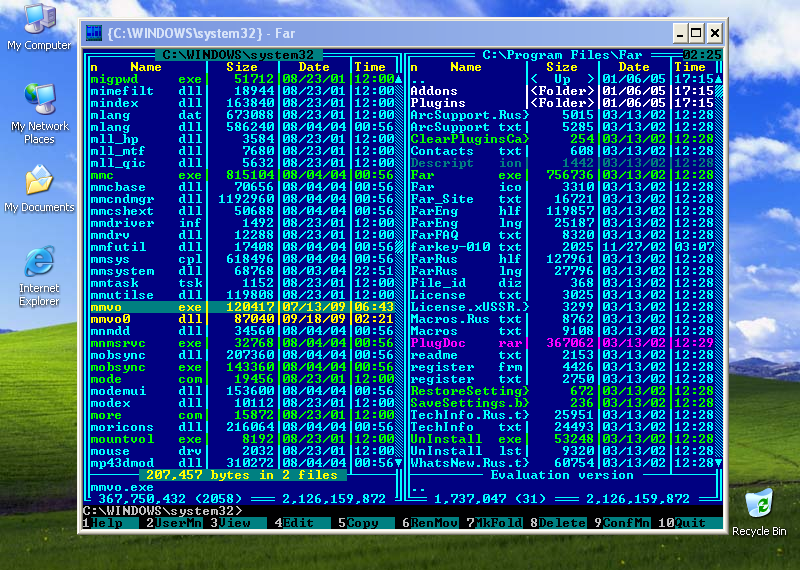The height and width of the screenshot is (570, 800).
Task: Select ArcSupport txt file
Action: (x=562, y=127)
